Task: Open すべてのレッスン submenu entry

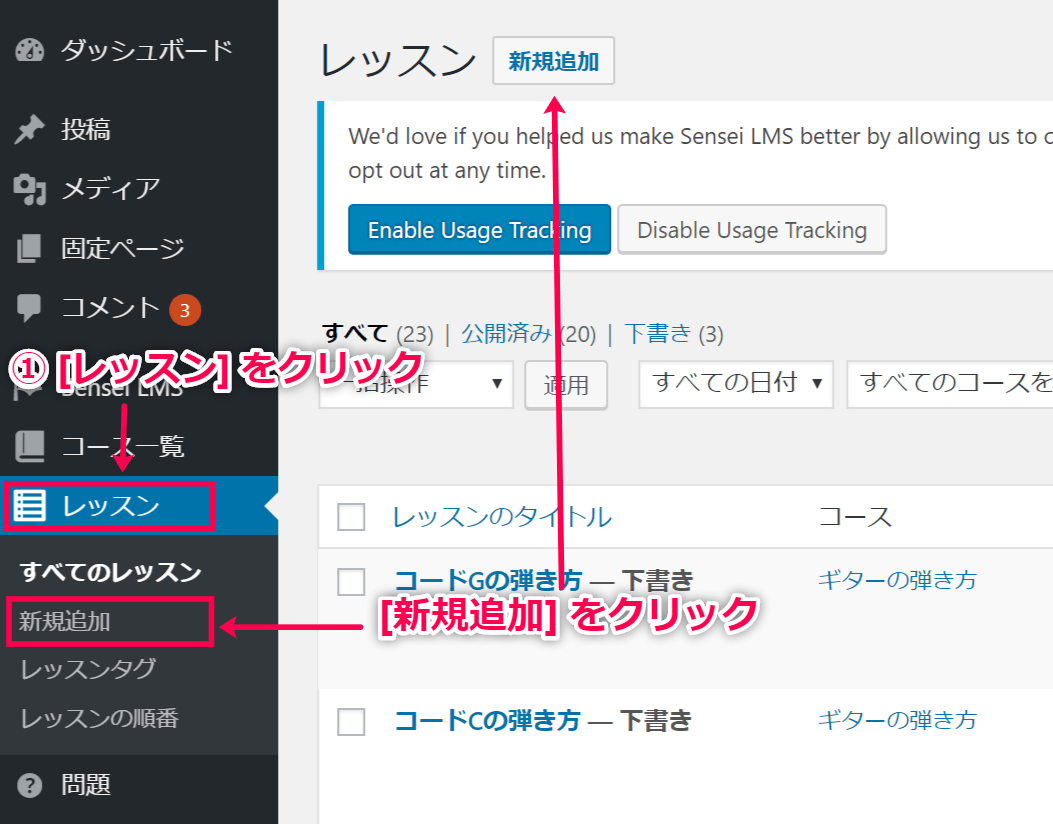Action: pyautogui.click(x=111, y=572)
